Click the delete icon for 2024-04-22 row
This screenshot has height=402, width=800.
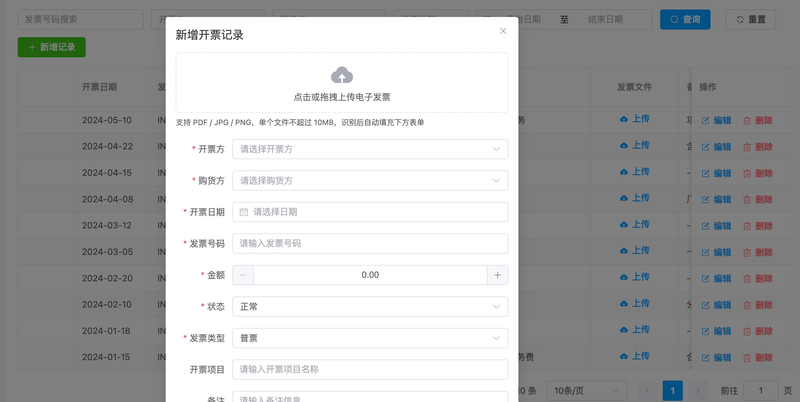(747, 147)
